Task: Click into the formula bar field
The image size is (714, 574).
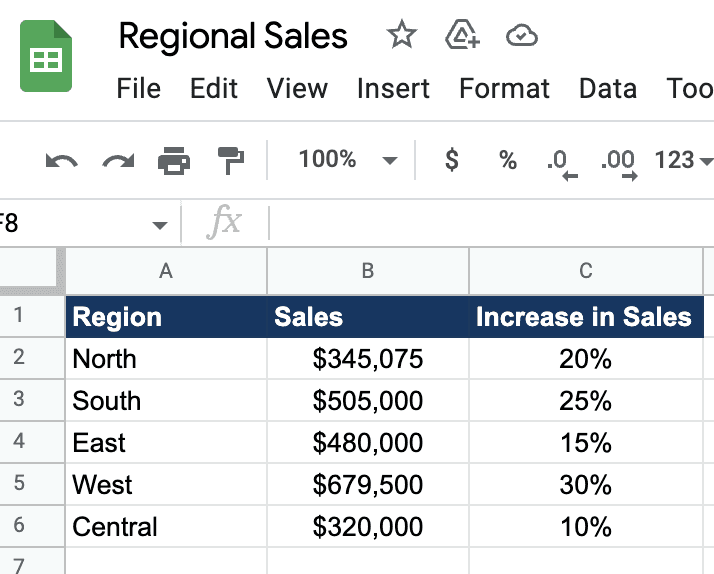Action: (x=492, y=223)
